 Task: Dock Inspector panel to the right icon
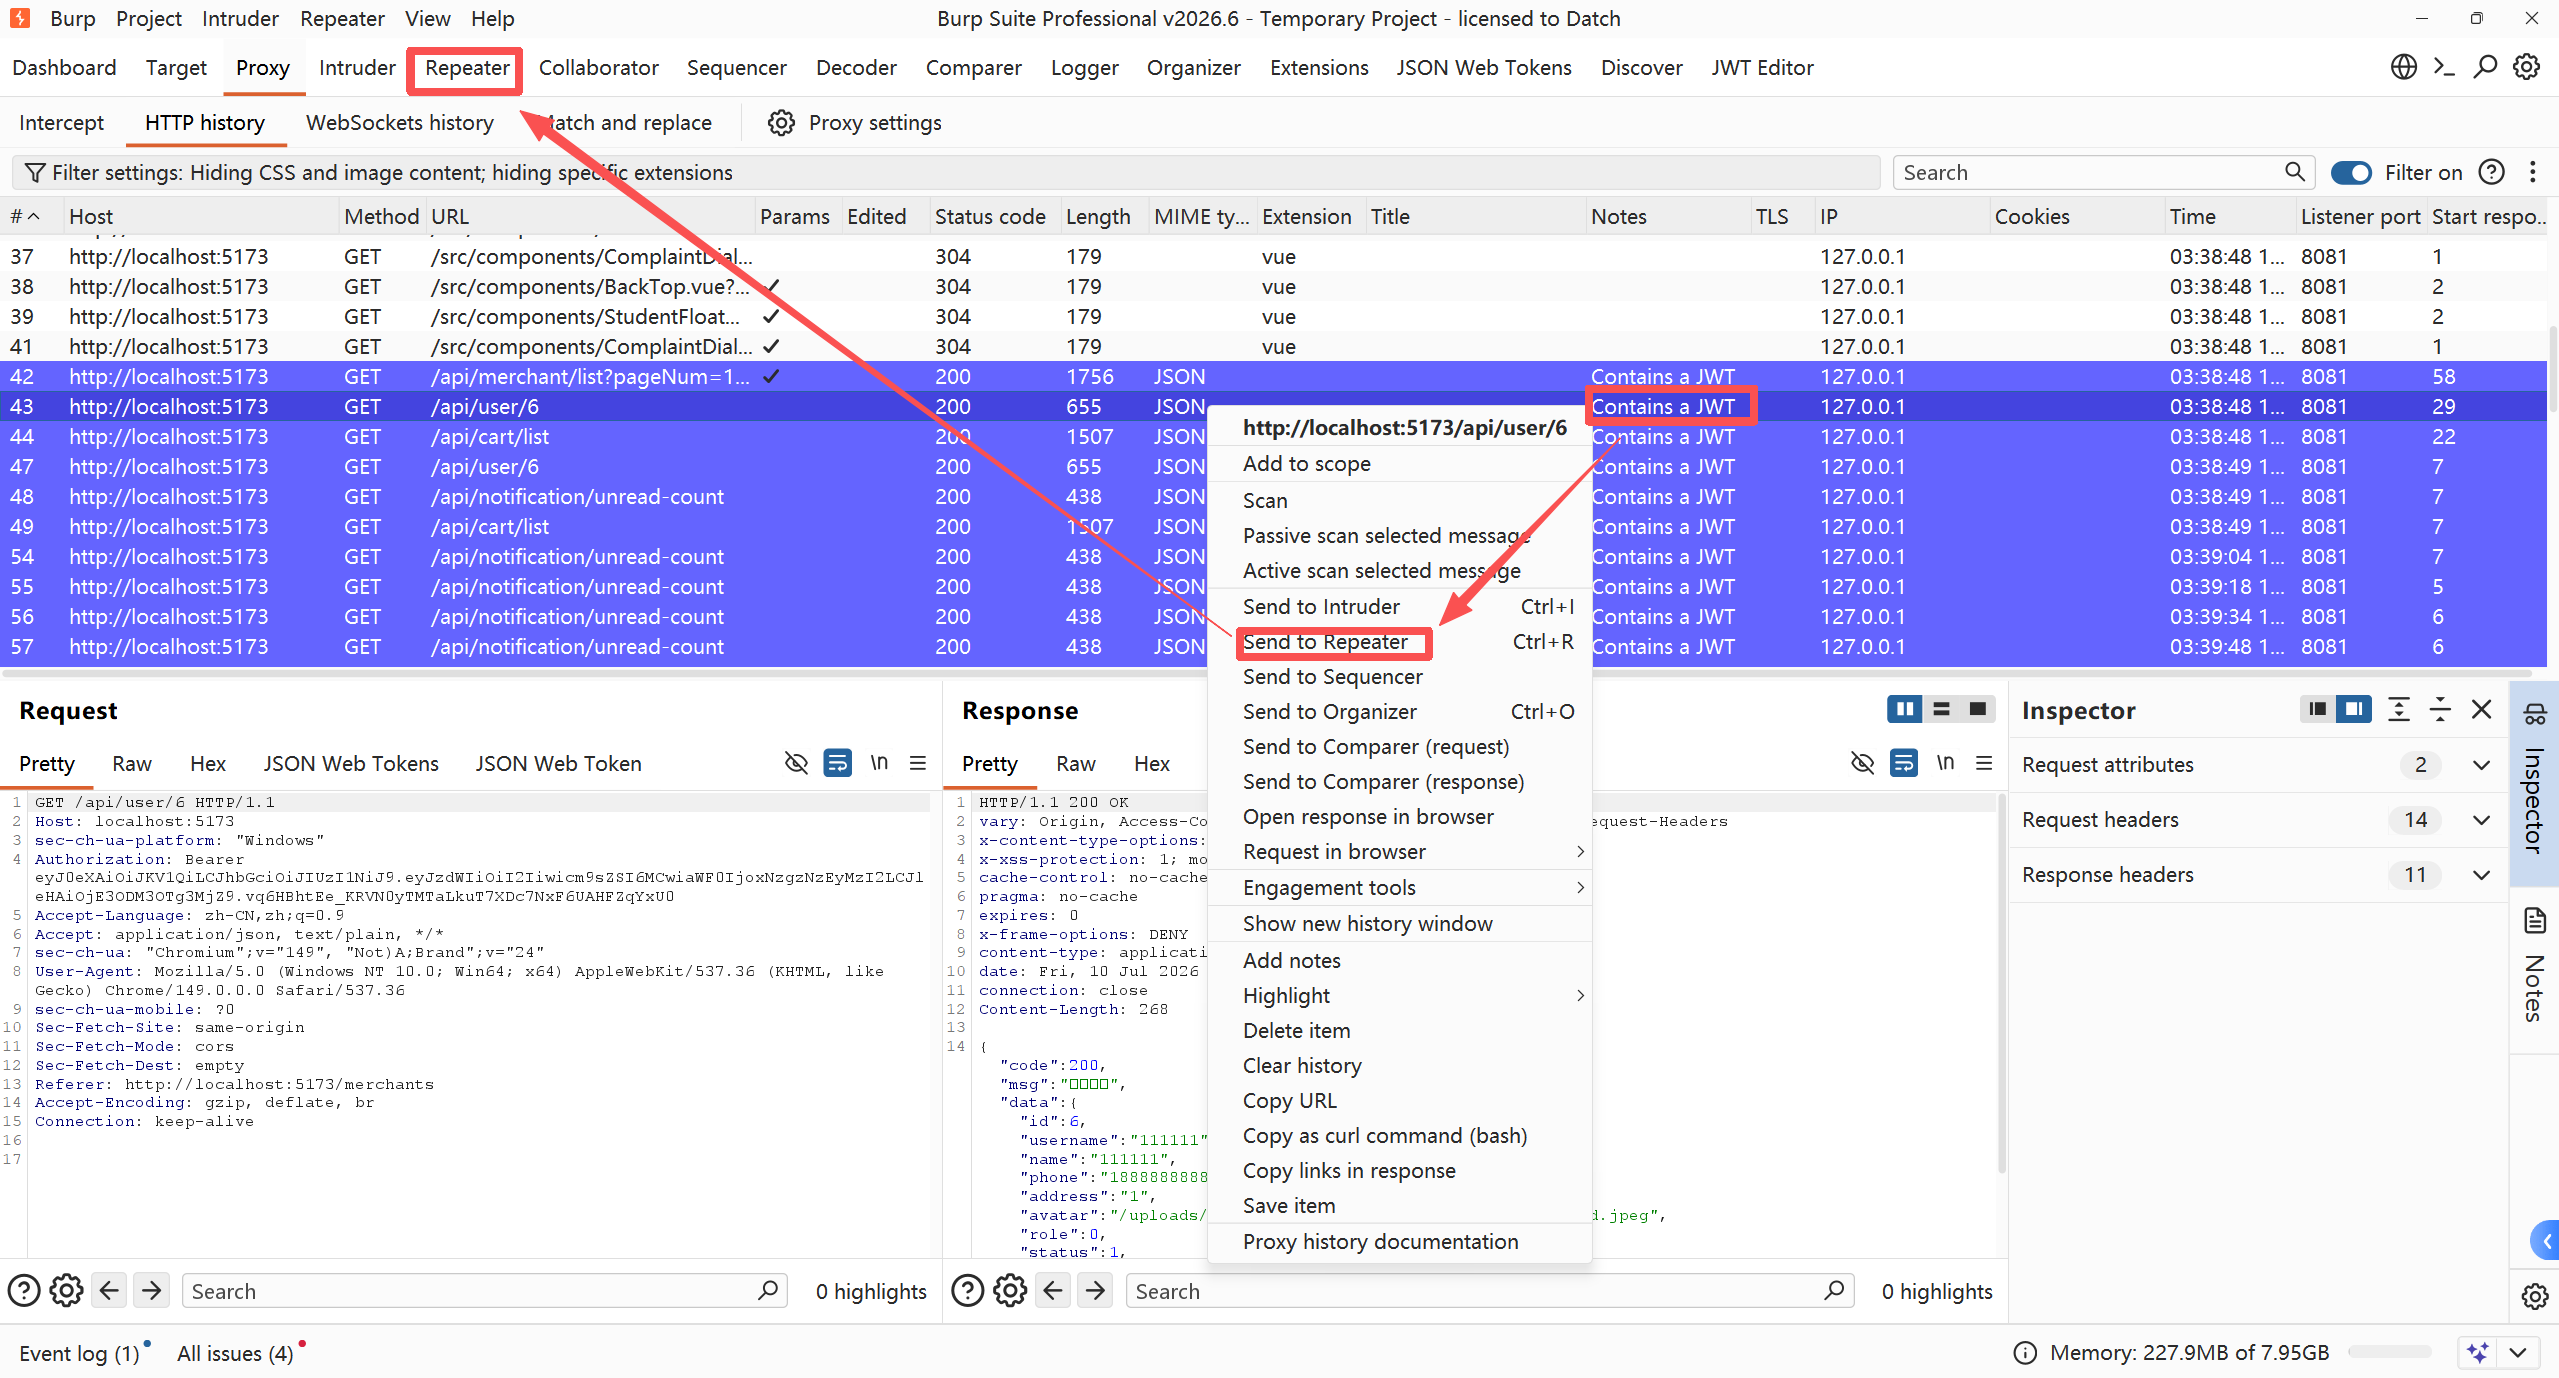tap(2354, 709)
